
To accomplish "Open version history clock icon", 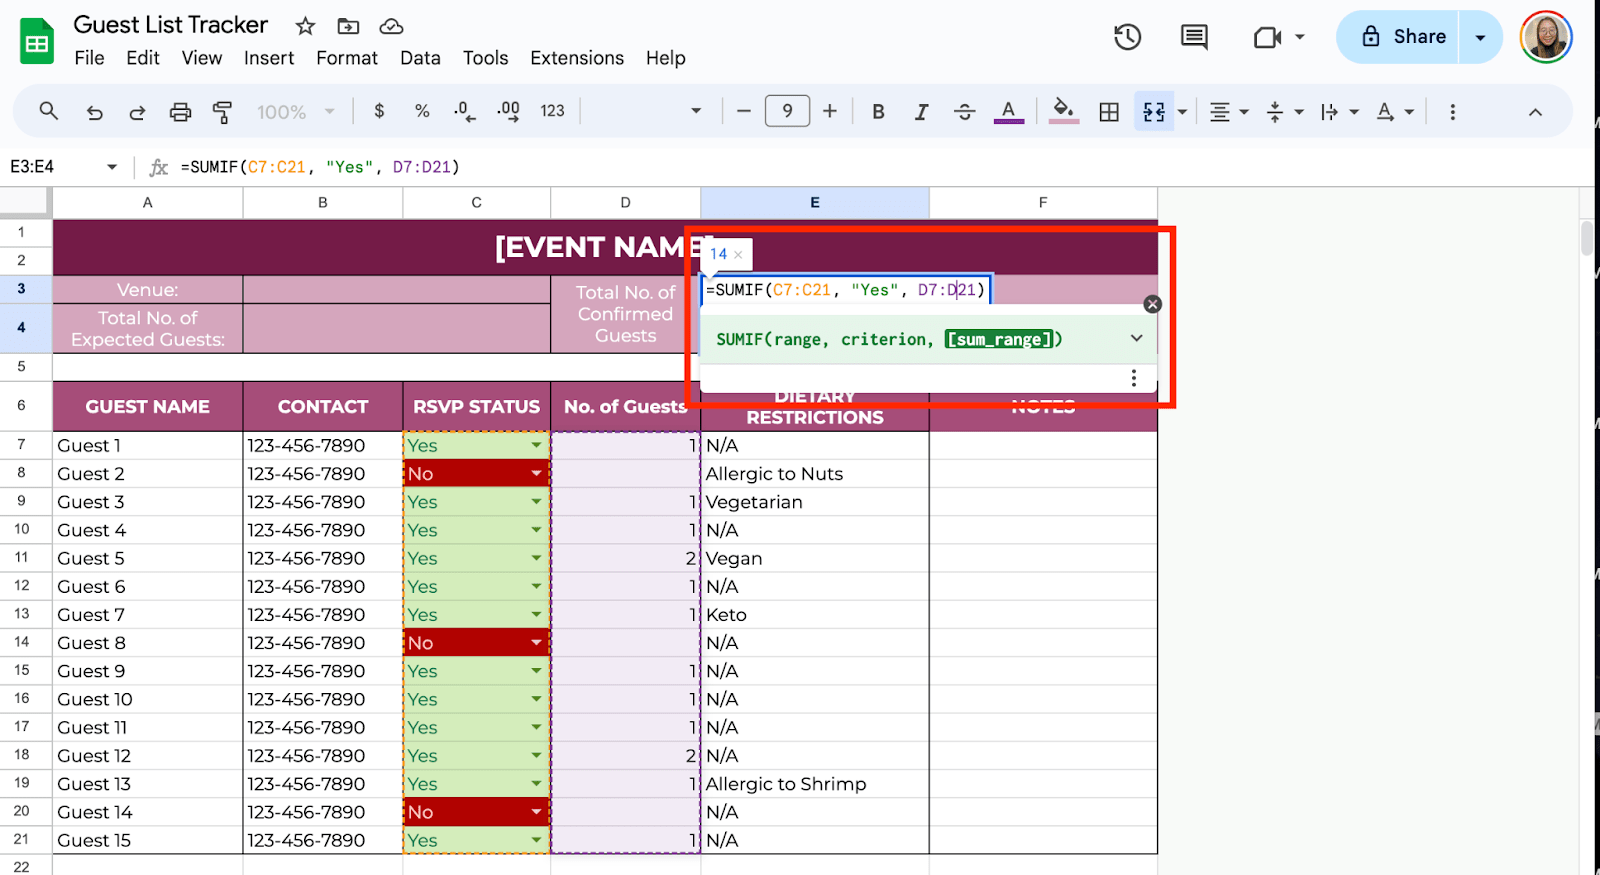I will 1127,37.
